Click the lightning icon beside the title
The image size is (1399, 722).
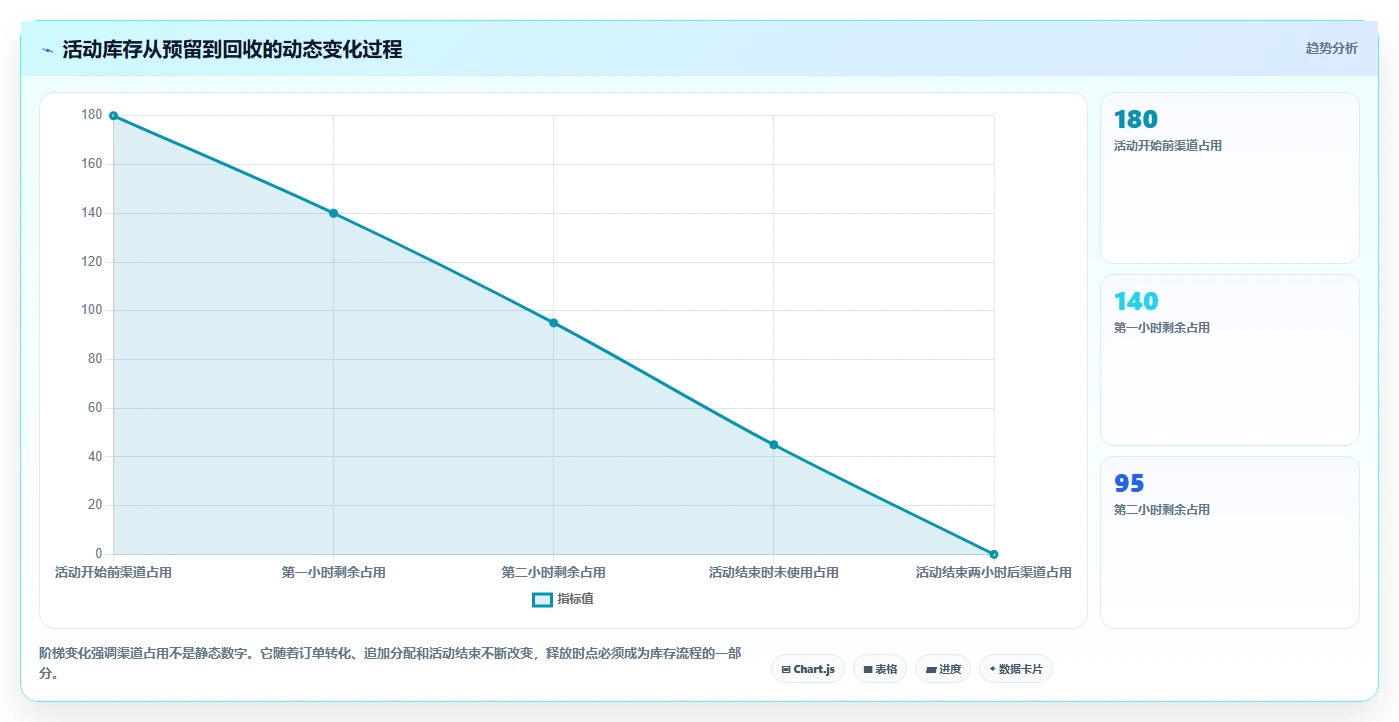[47, 50]
